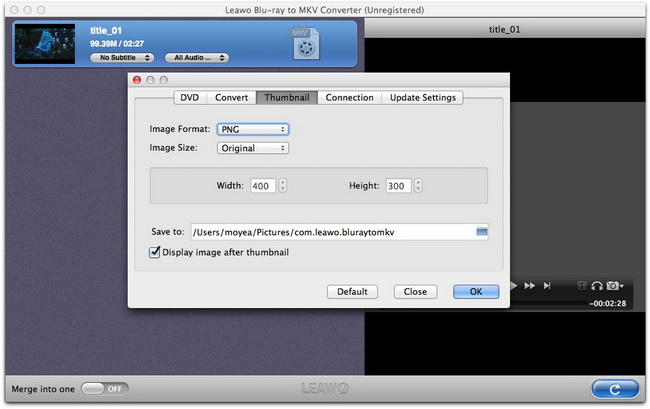Click the MKV output format icon for title_01
The height and width of the screenshot is (409, 650).
pos(306,44)
